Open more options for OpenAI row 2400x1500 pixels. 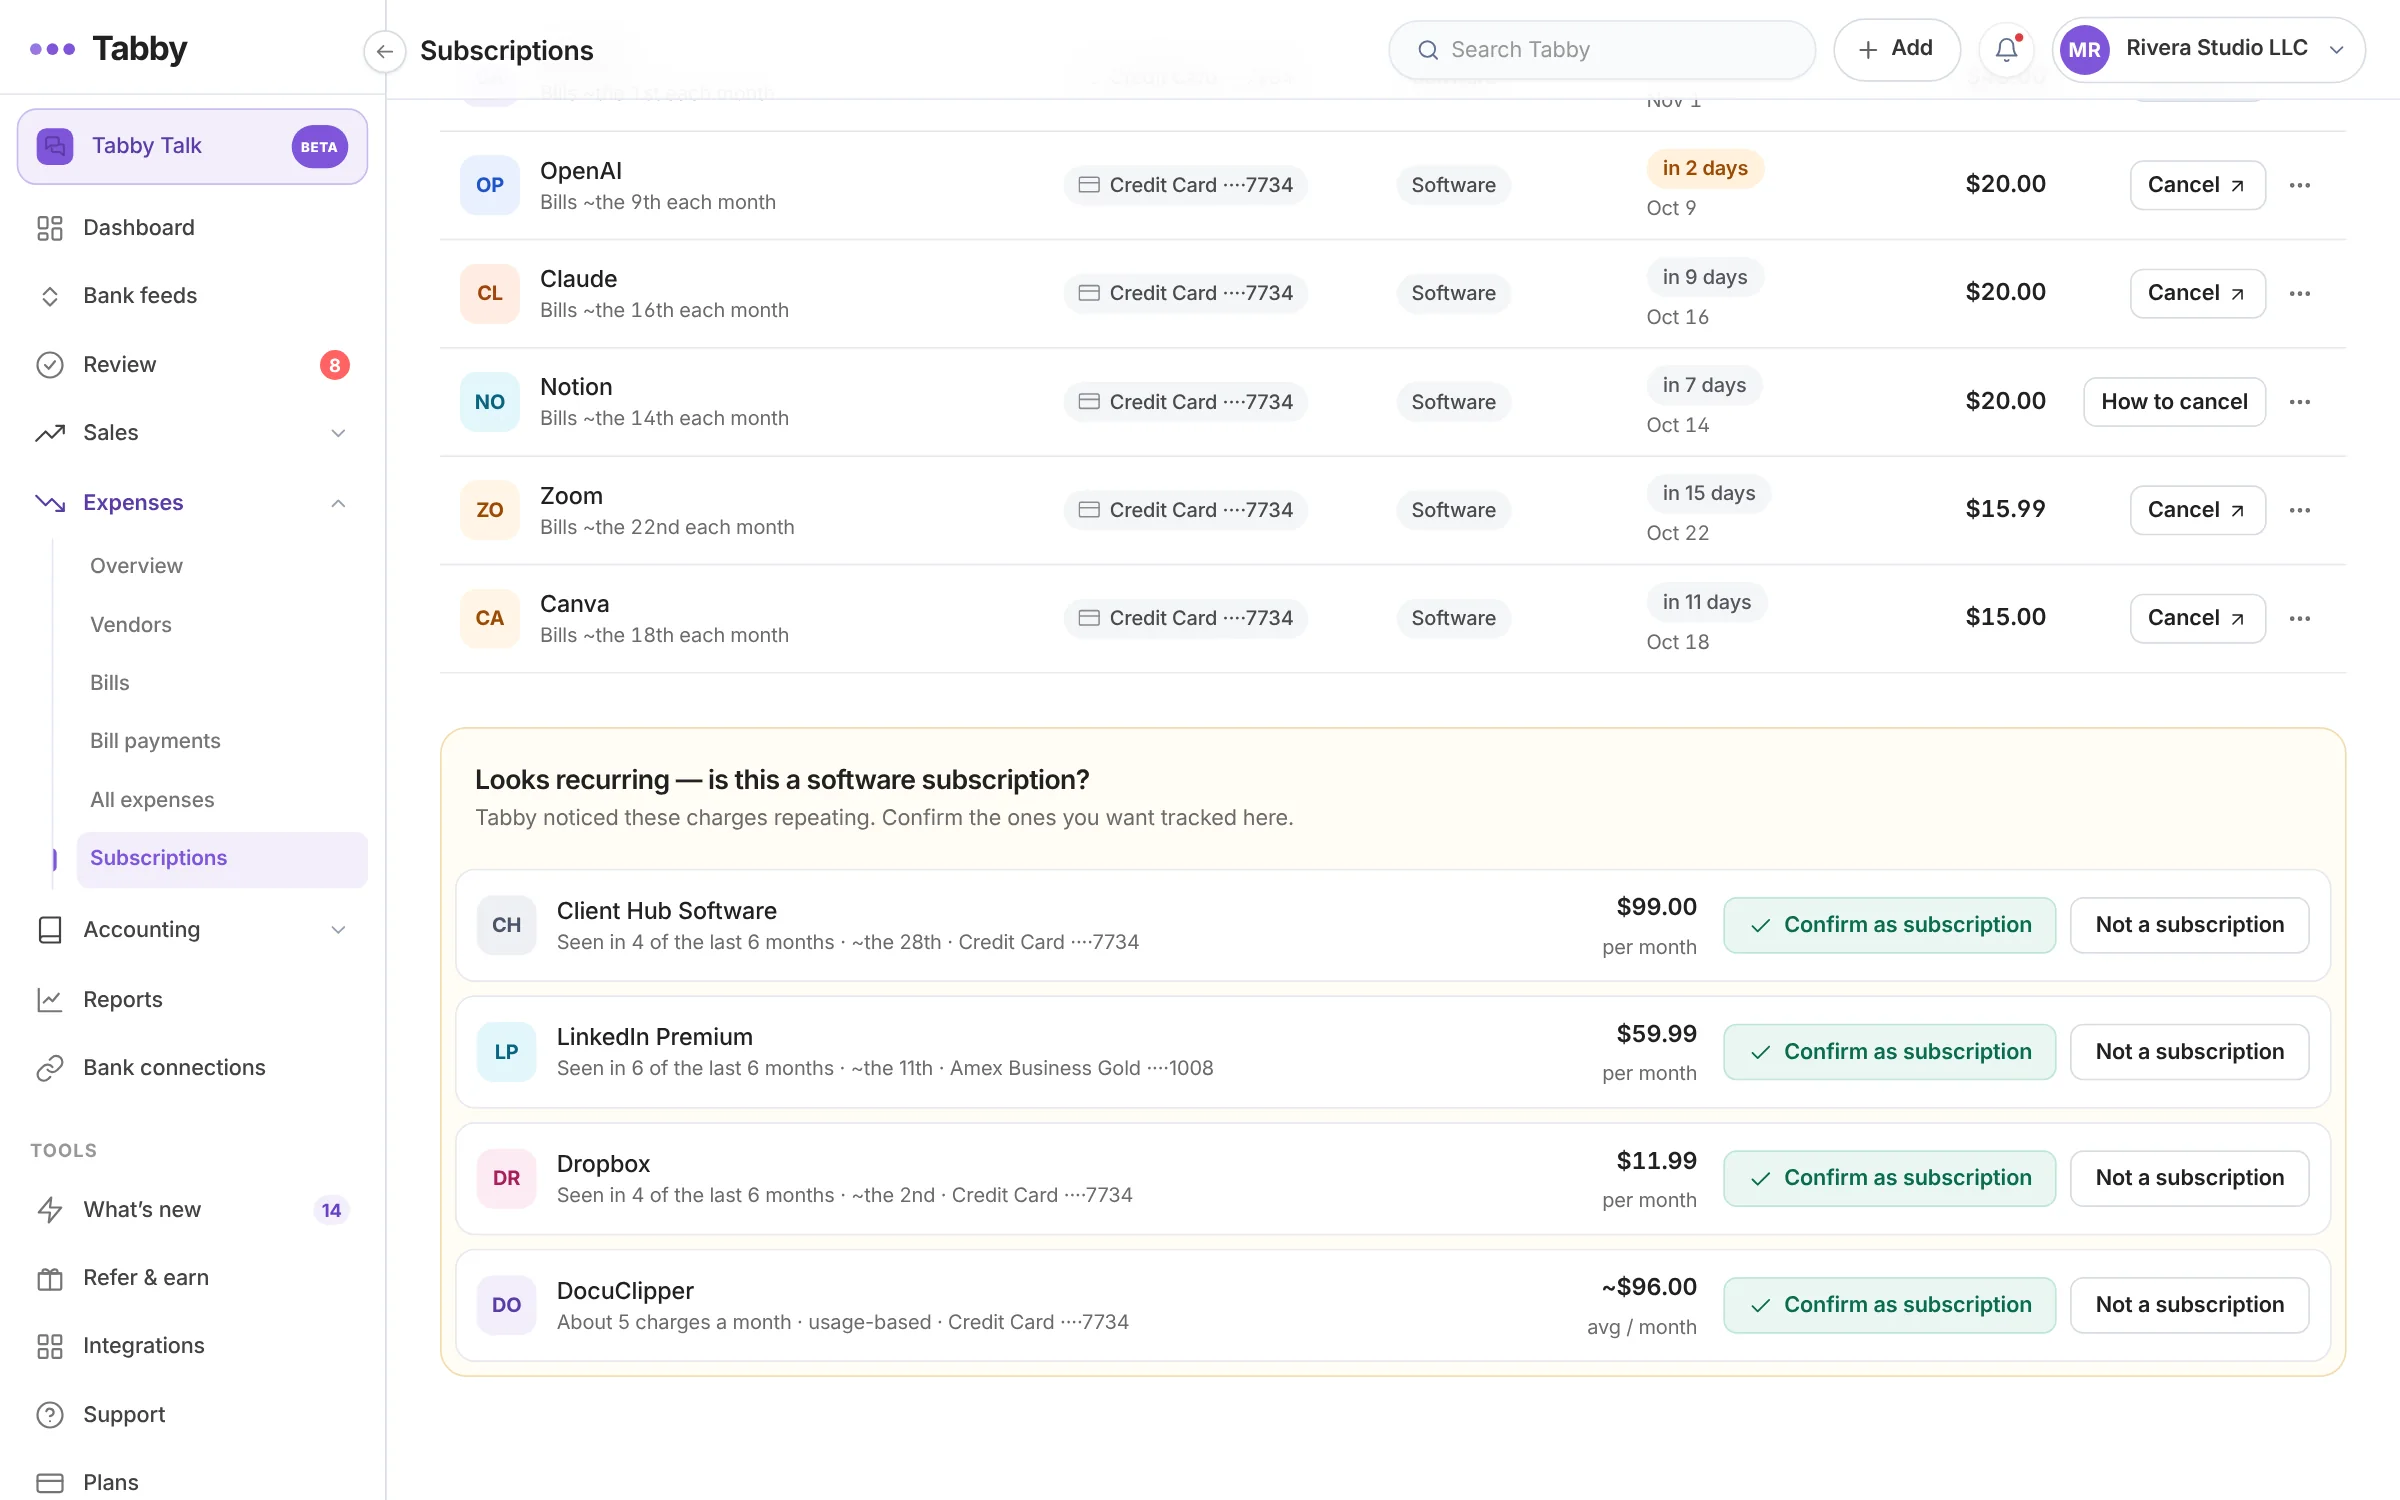point(2299,185)
